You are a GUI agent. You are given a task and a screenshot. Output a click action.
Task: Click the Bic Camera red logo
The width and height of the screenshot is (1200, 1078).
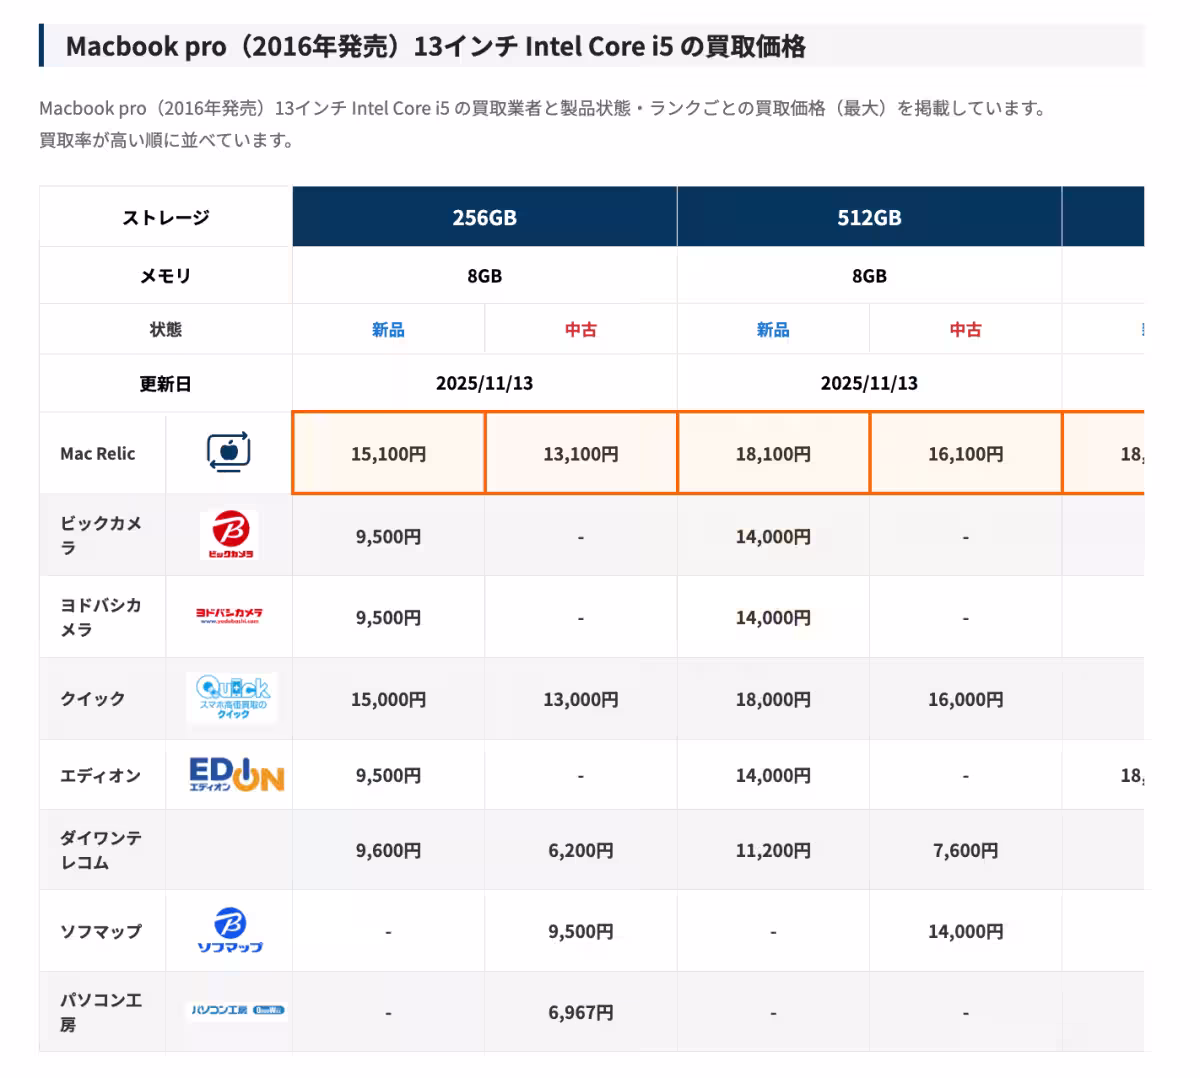tap(229, 534)
